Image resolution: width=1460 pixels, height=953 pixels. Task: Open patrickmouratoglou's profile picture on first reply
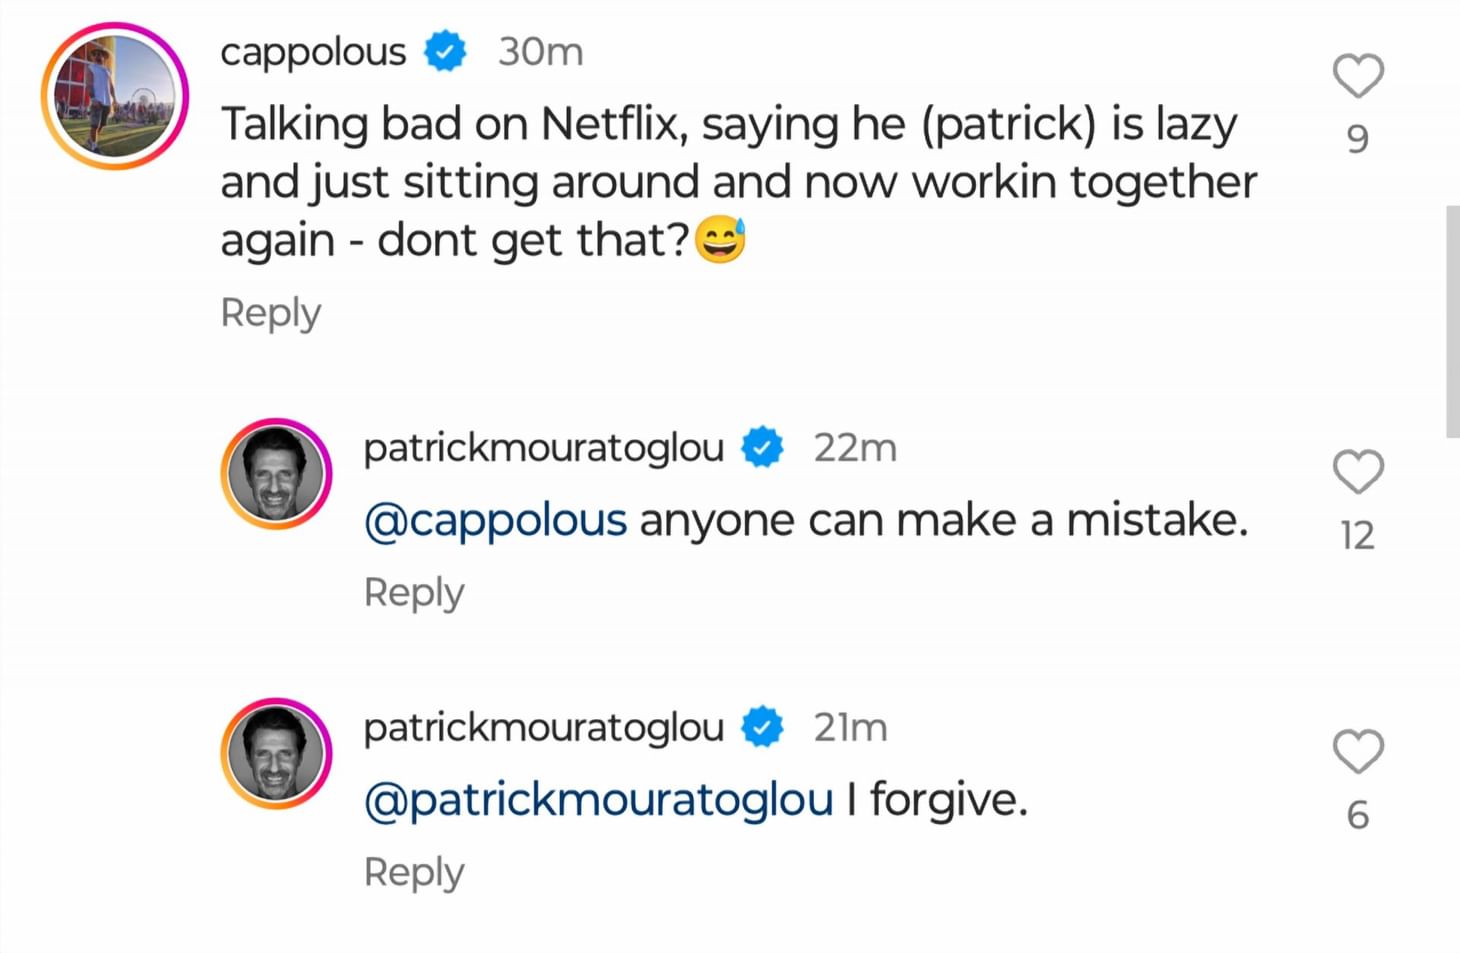click(x=276, y=472)
